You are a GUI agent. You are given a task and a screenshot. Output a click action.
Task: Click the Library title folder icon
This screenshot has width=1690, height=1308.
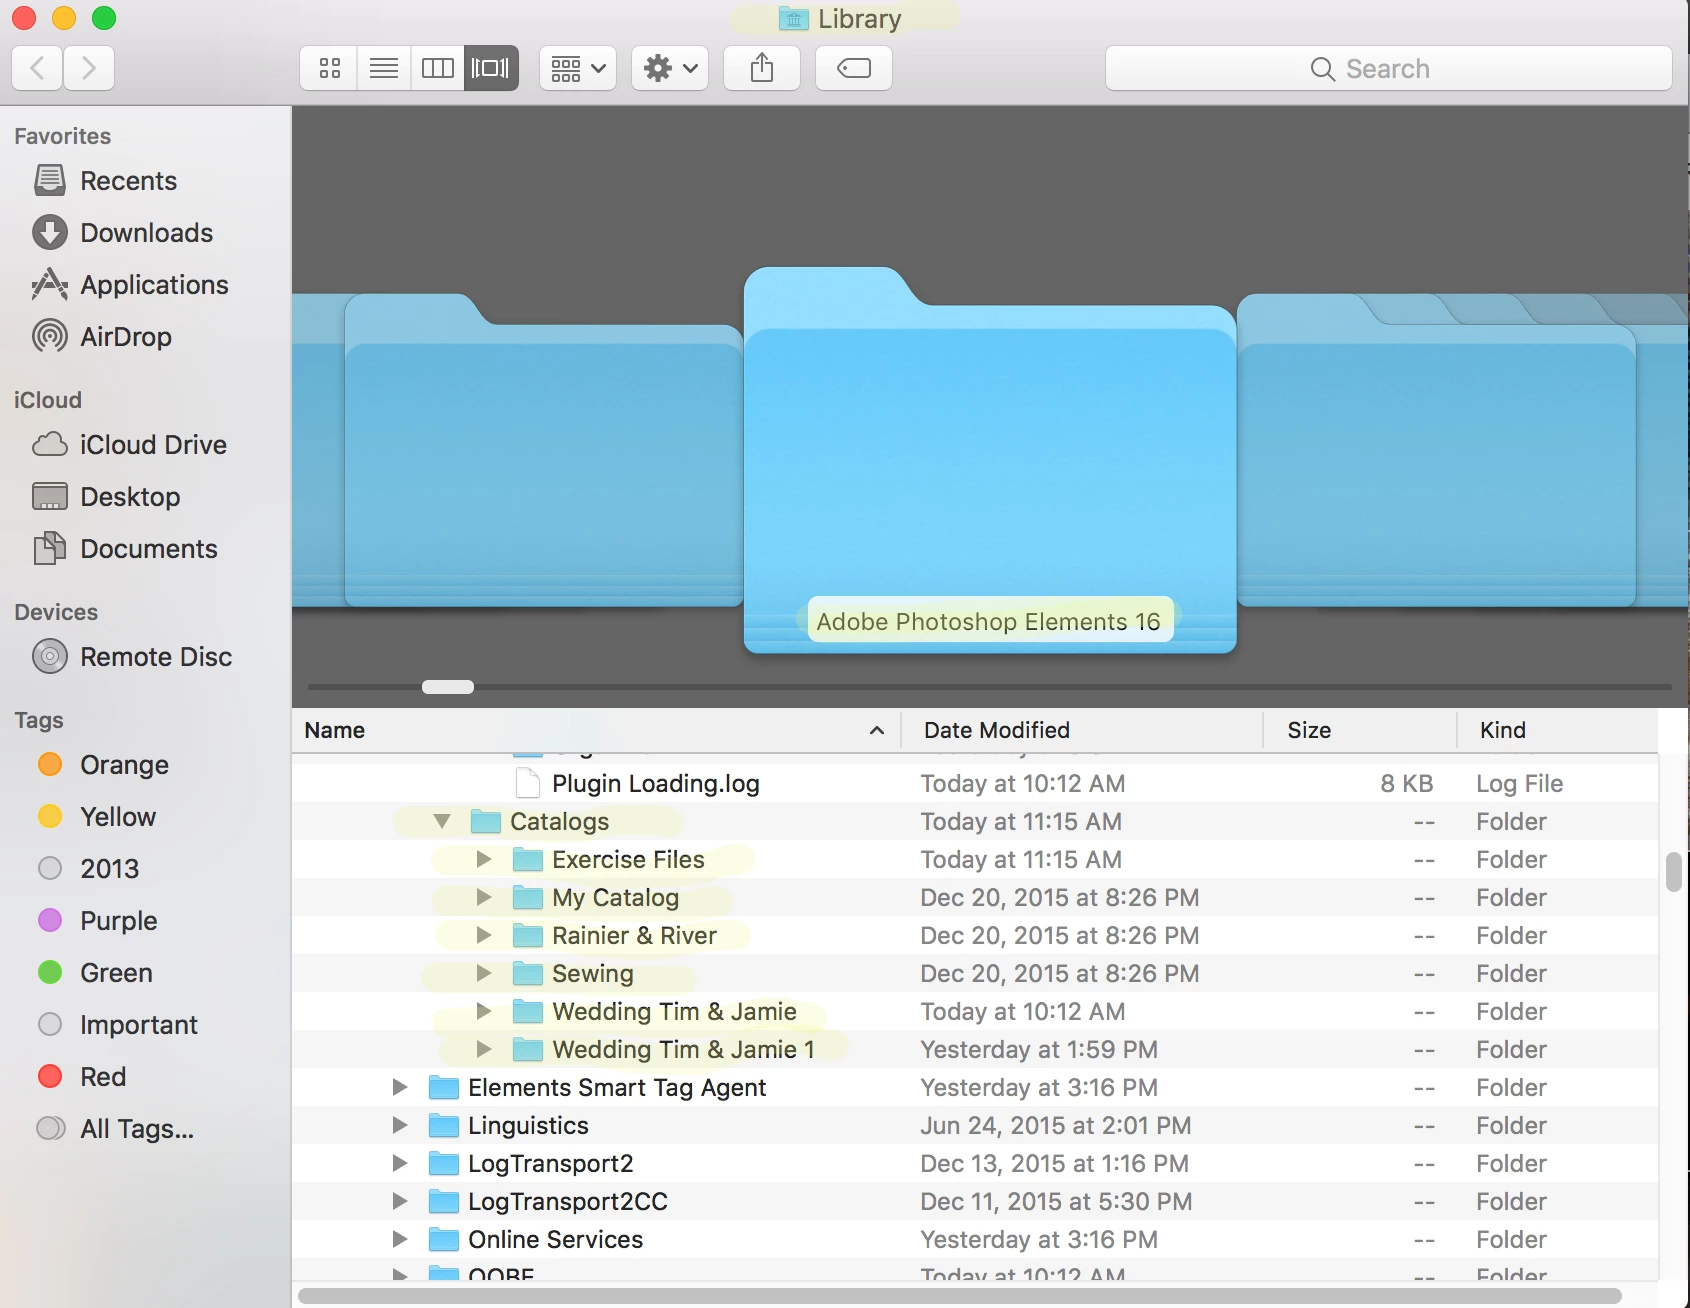(793, 18)
